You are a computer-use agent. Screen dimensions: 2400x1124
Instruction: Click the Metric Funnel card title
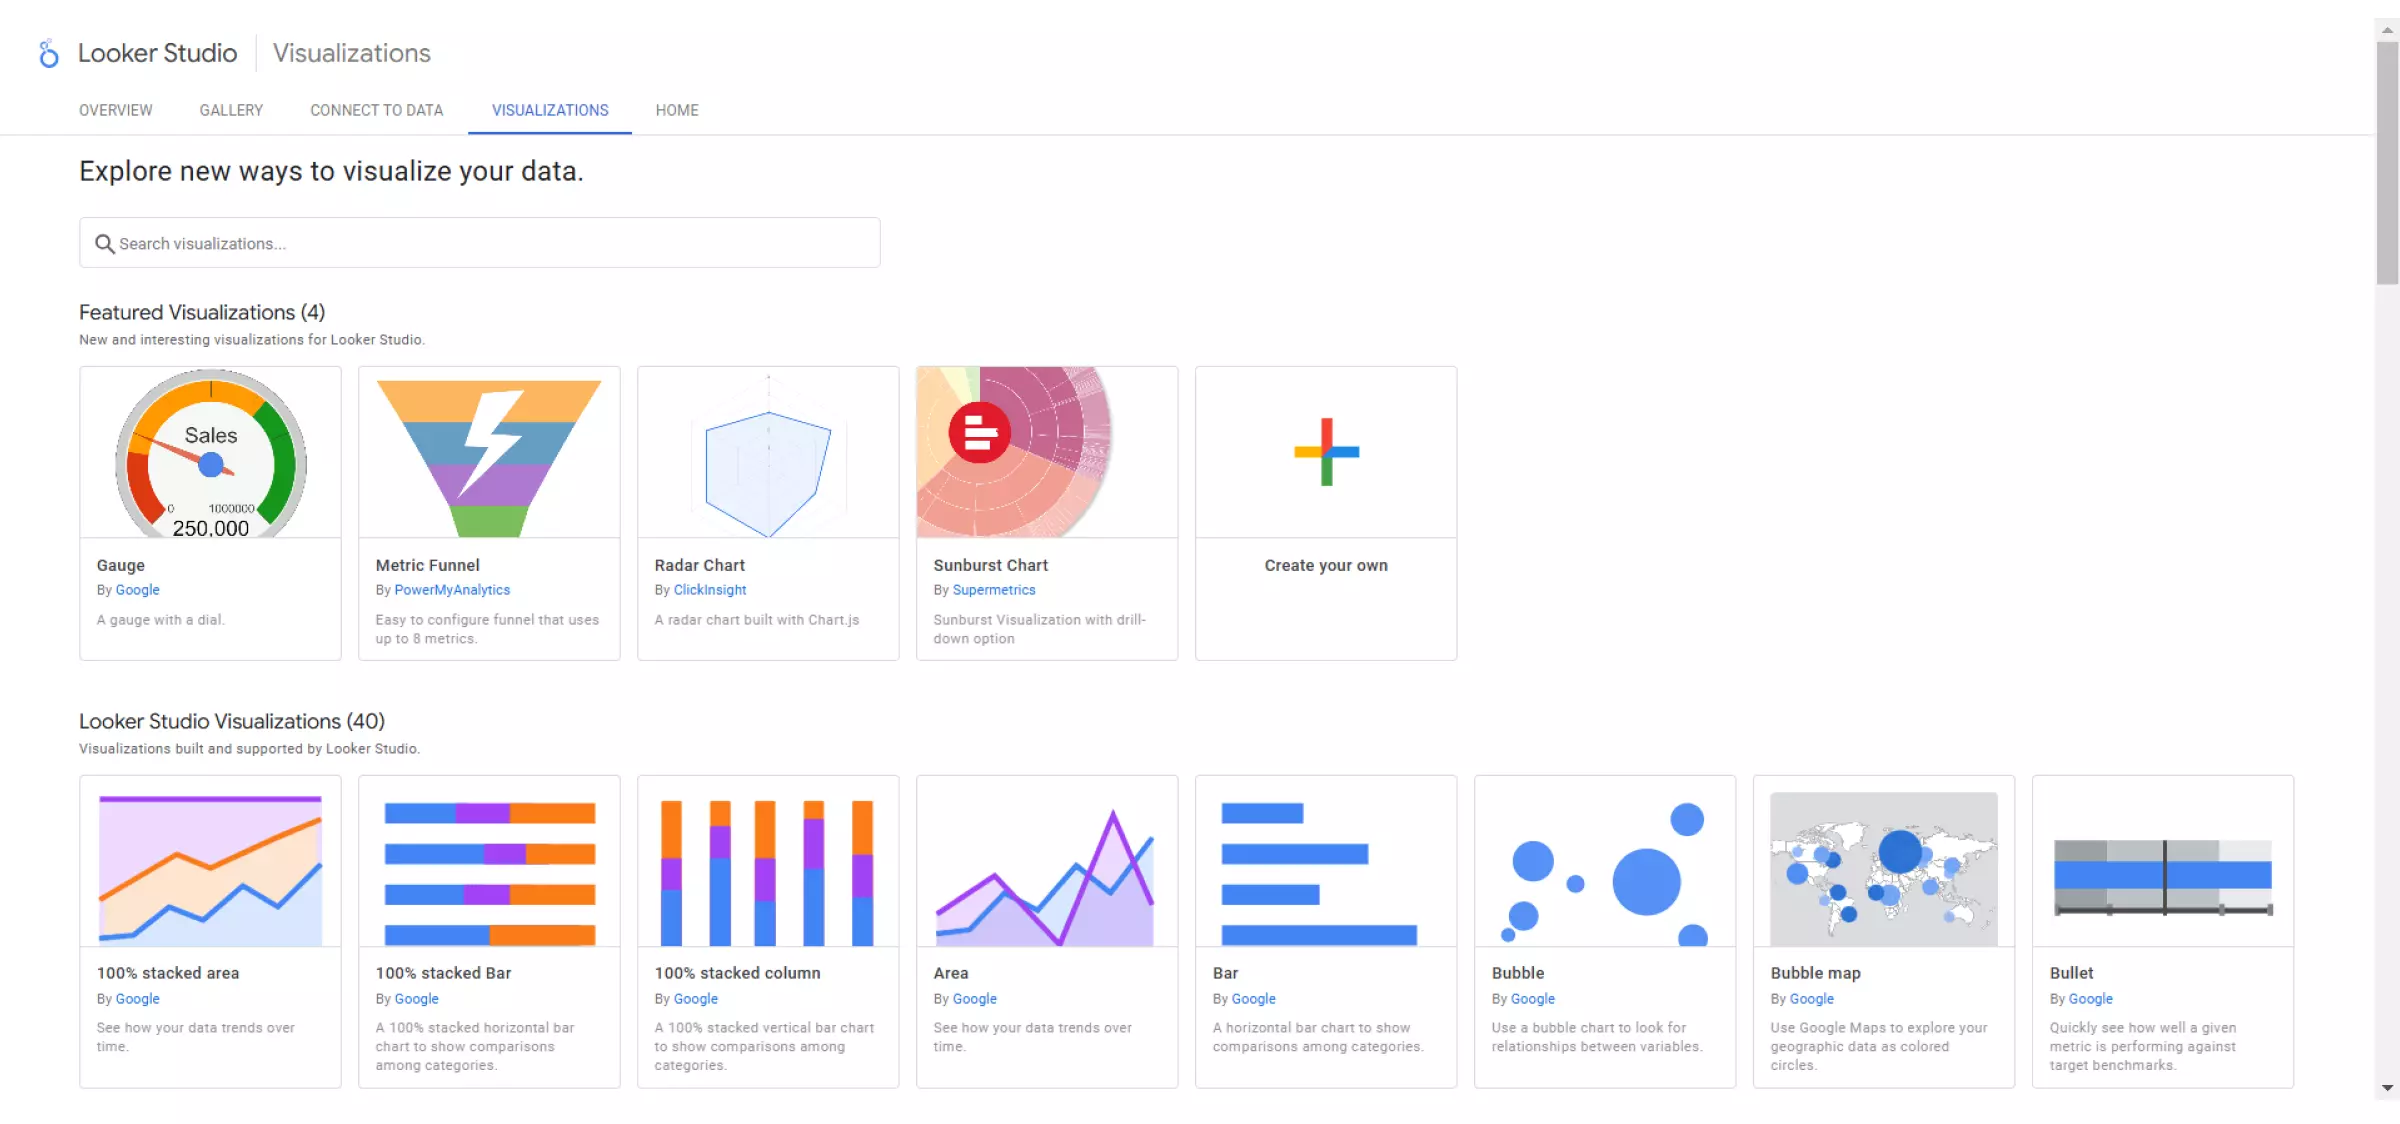coord(427,565)
